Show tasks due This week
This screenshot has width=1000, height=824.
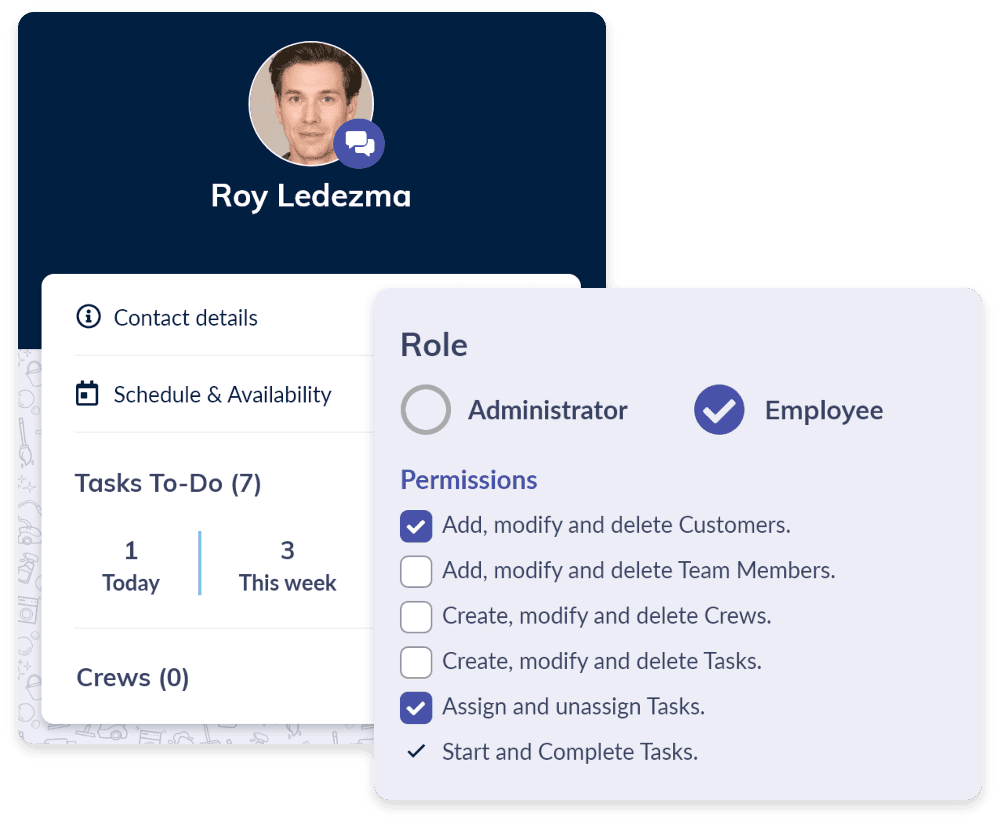[287, 566]
